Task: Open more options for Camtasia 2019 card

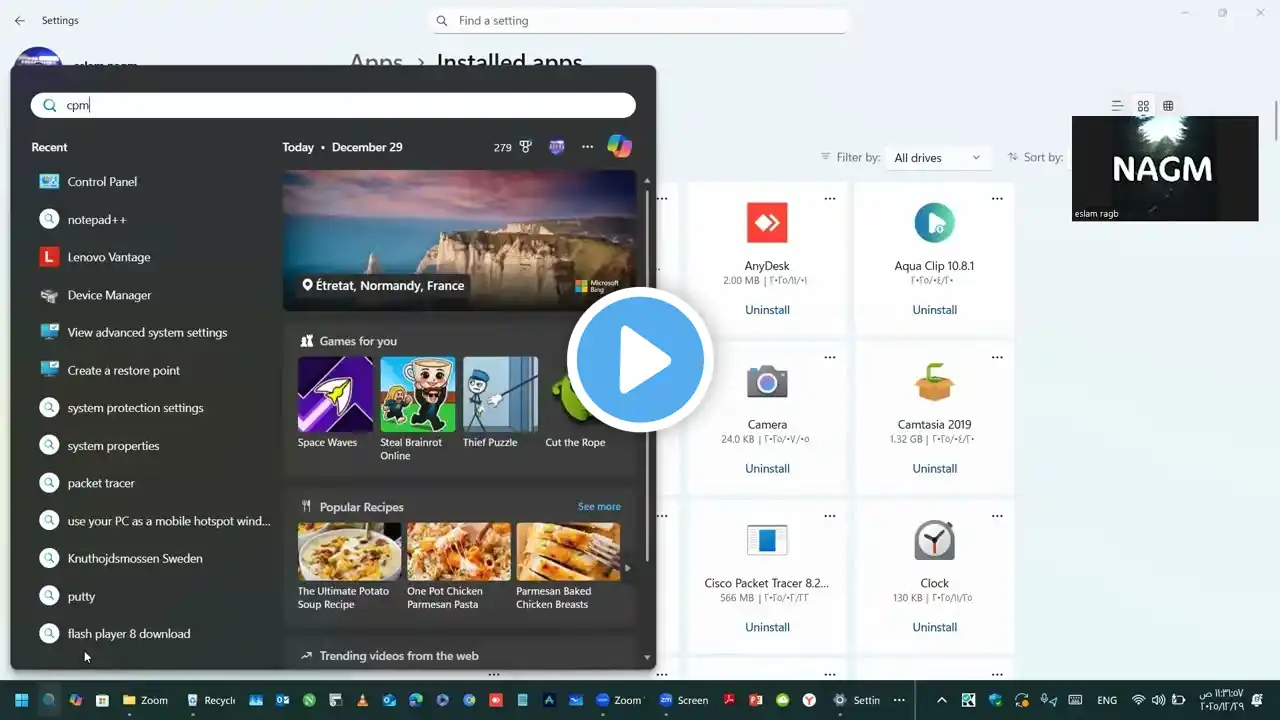Action: [x=997, y=357]
